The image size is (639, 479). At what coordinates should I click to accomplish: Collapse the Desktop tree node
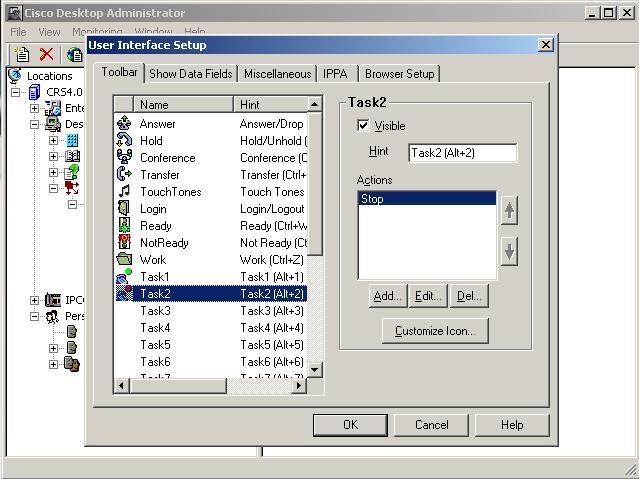(x=35, y=124)
